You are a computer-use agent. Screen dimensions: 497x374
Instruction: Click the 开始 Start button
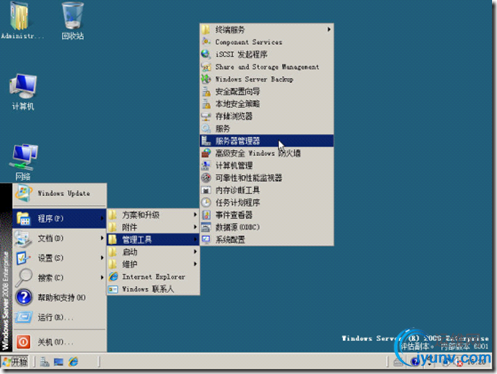(x=15, y=362)
